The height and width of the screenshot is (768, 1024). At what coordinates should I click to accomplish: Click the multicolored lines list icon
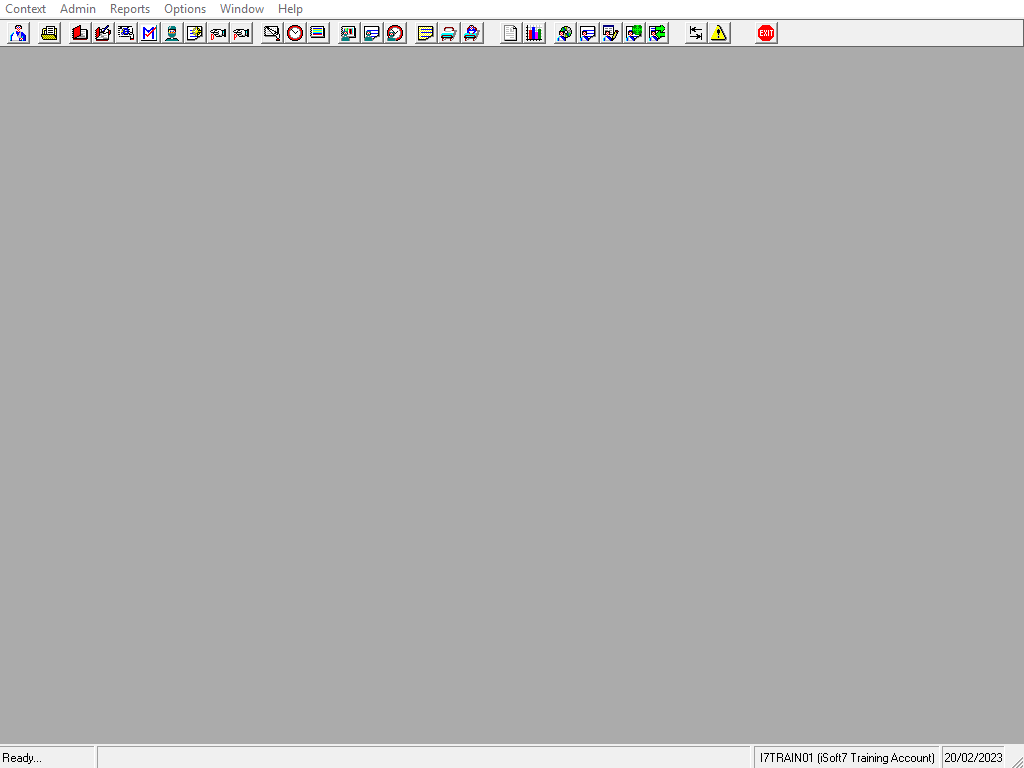(318, 33)
